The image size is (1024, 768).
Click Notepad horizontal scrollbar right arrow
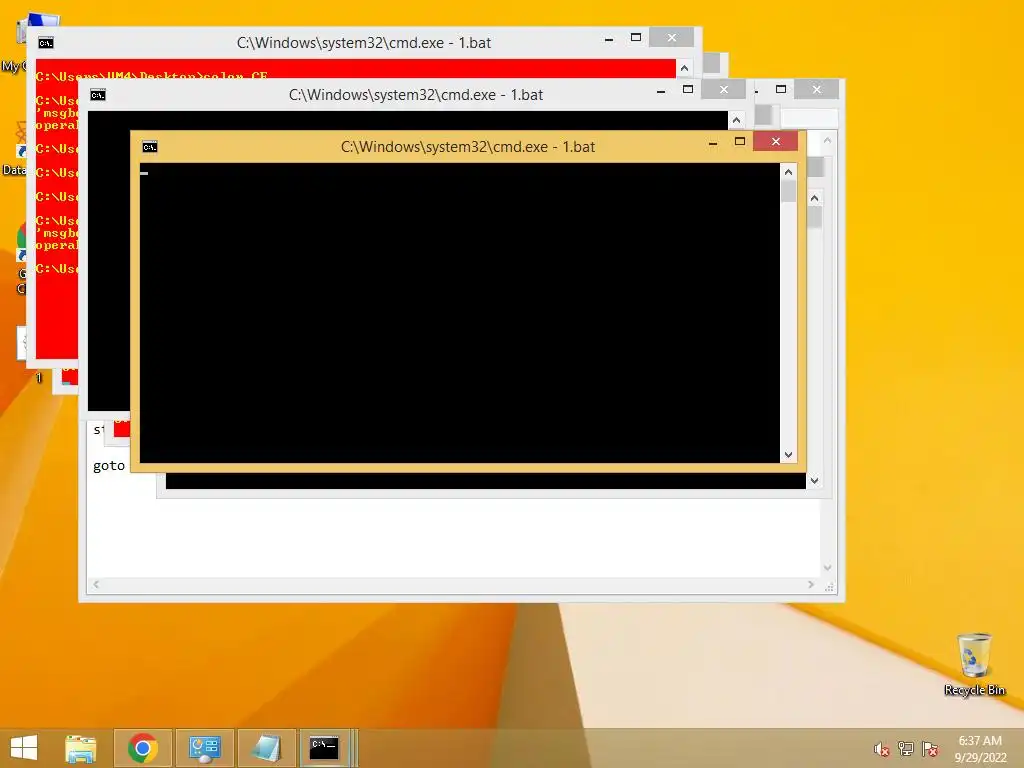[x=810, y=584]
